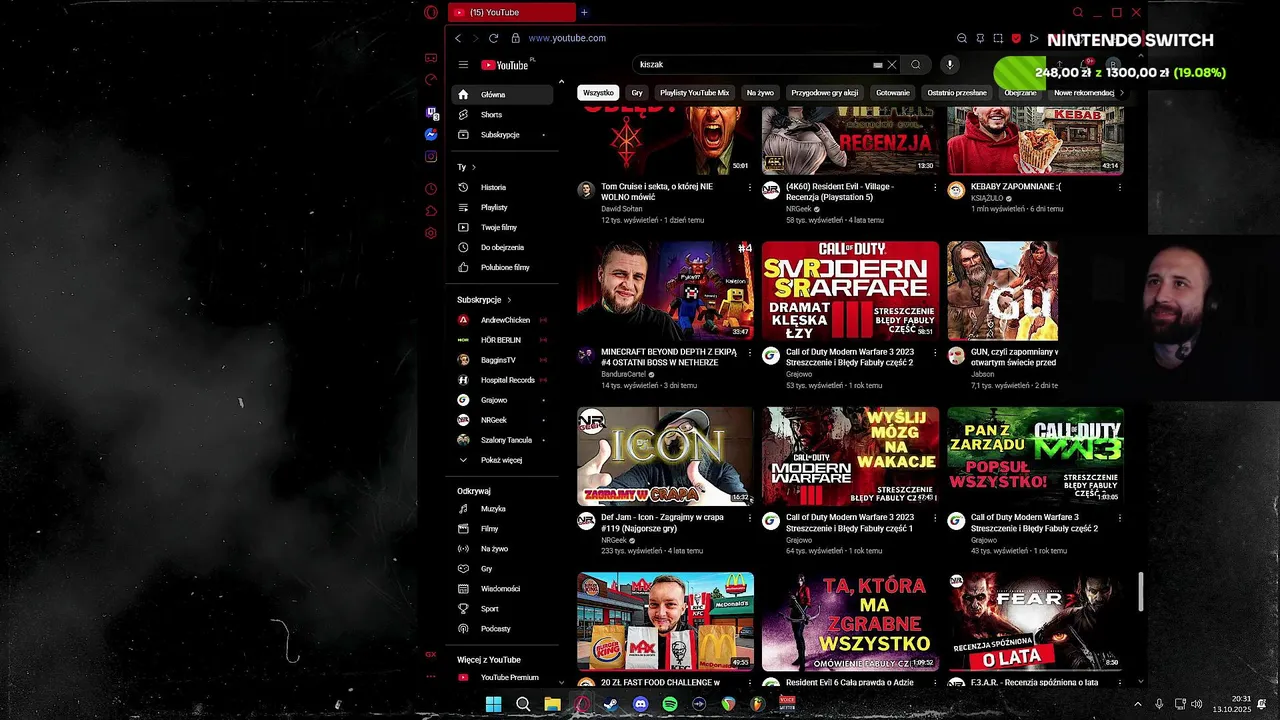Expand the Subskrypcje section header
The height and width of the screenshot is (720, 1280).
tap(484, 300)
